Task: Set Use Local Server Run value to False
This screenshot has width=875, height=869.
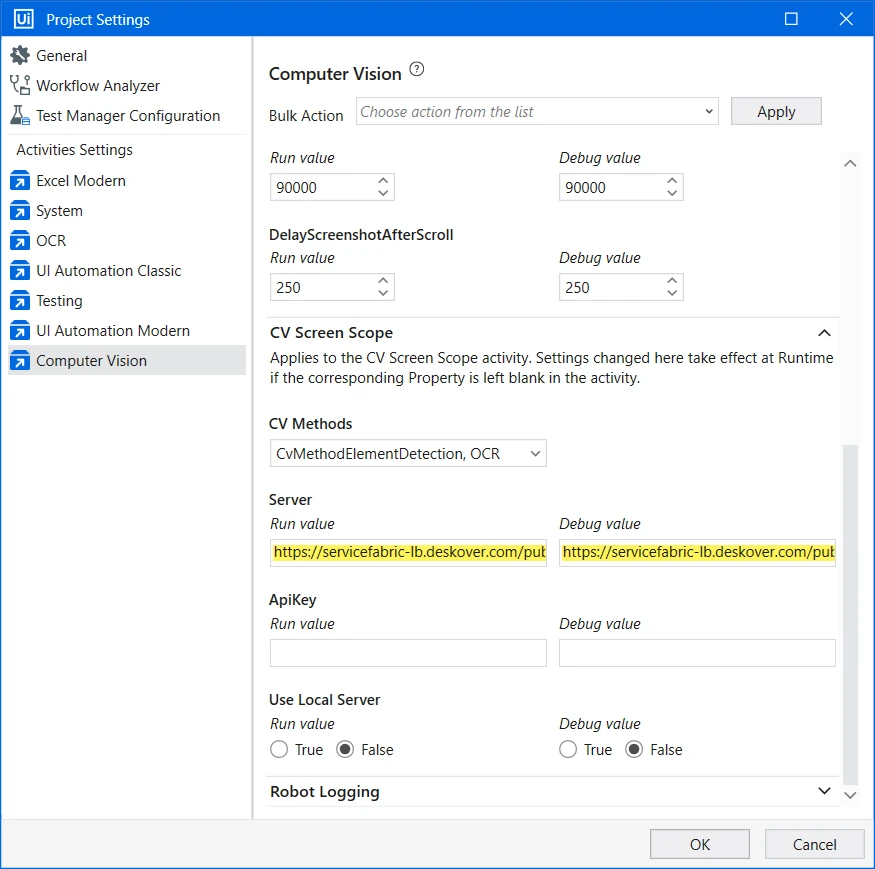Action: click(345, 749)
